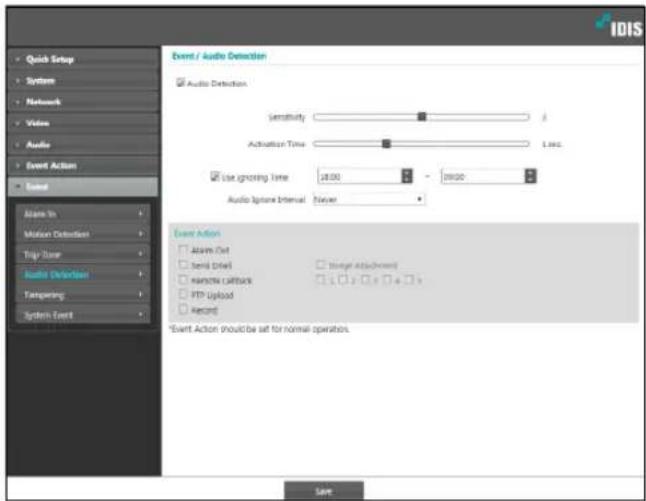Toggle remote callback checkbox 2
646x501 pixels.
342,279
